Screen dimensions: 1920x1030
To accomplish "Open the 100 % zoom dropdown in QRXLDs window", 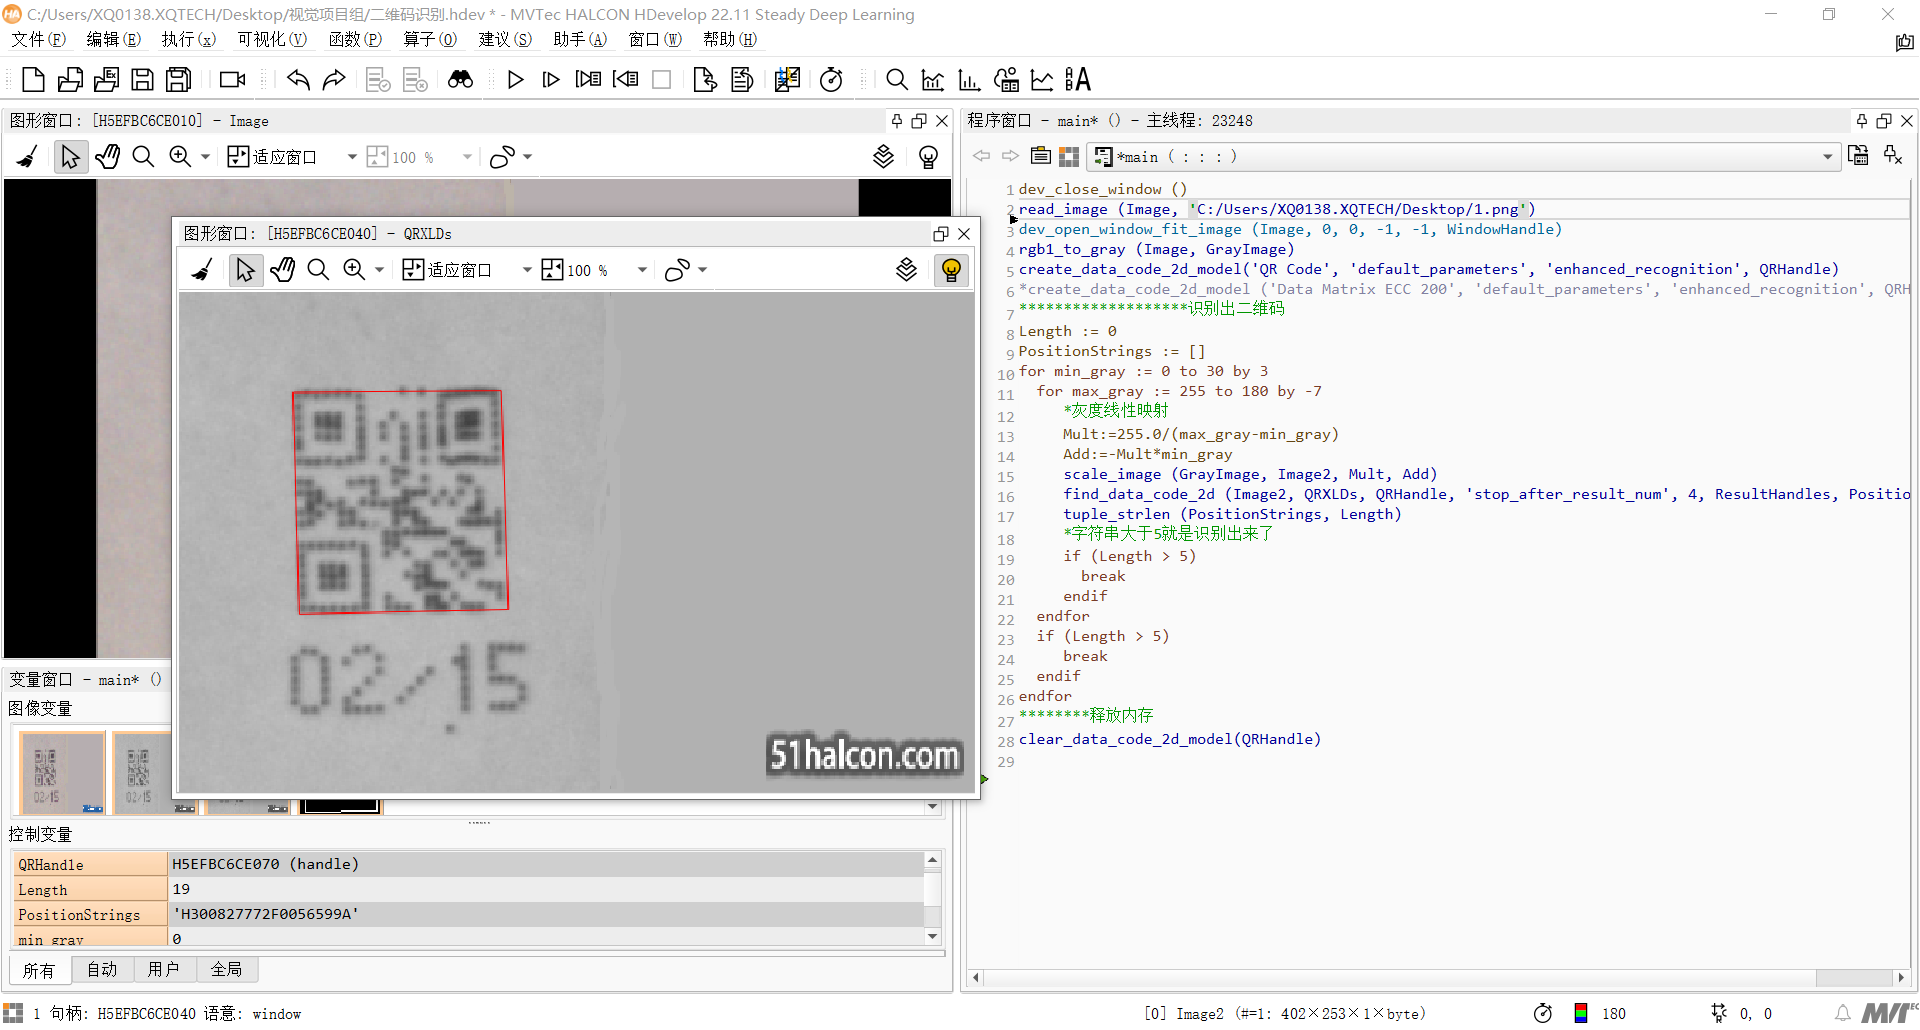I will 642,270.
